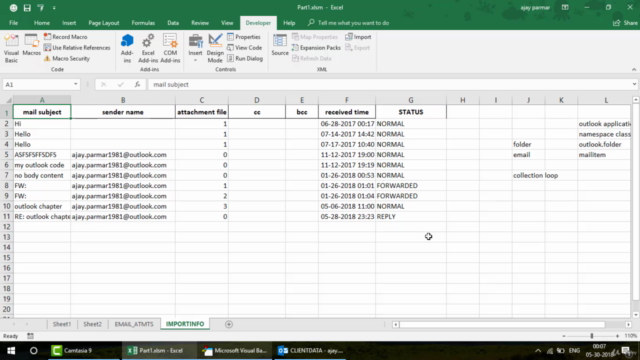This screenshot has width=640, height=360.
Task: Switch to the Insert ribbon tab
Action: coord(69,23)
